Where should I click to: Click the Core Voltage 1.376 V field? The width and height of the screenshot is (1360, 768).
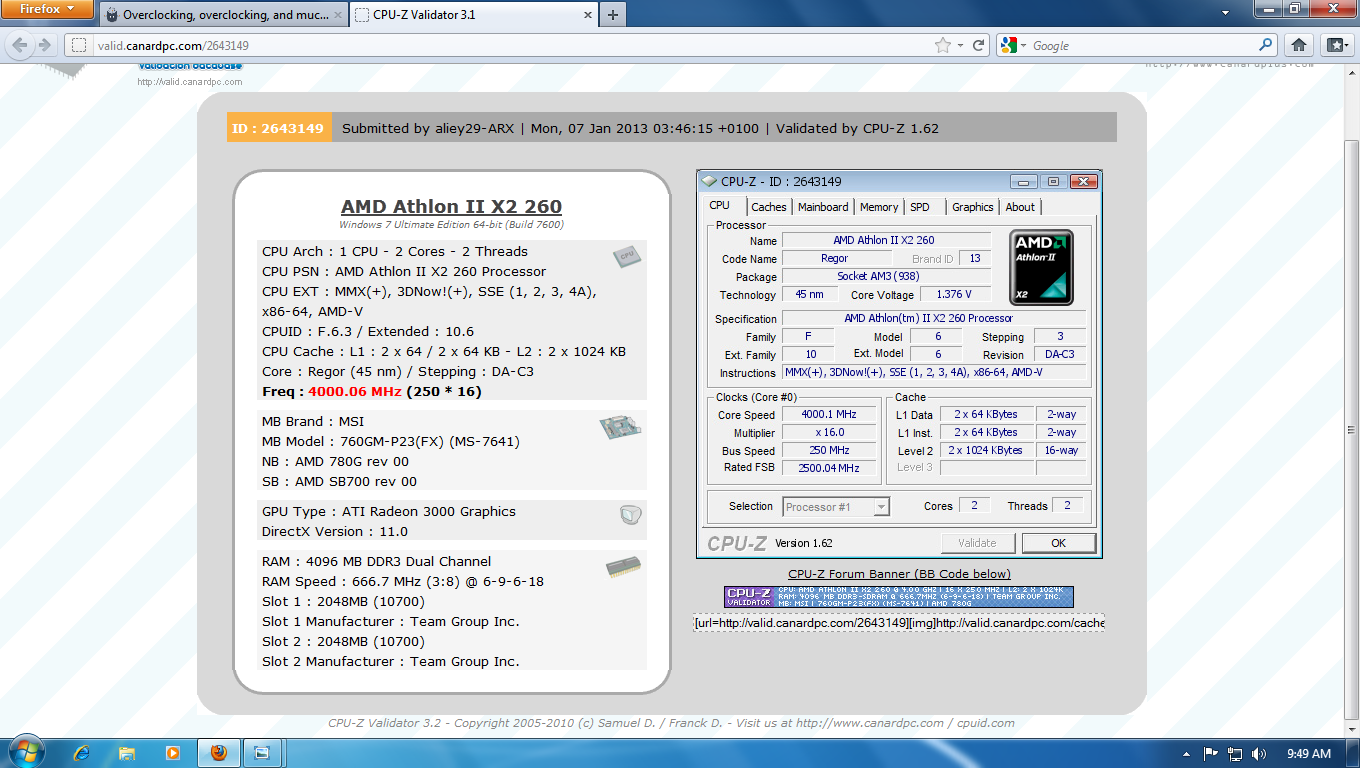957,295
